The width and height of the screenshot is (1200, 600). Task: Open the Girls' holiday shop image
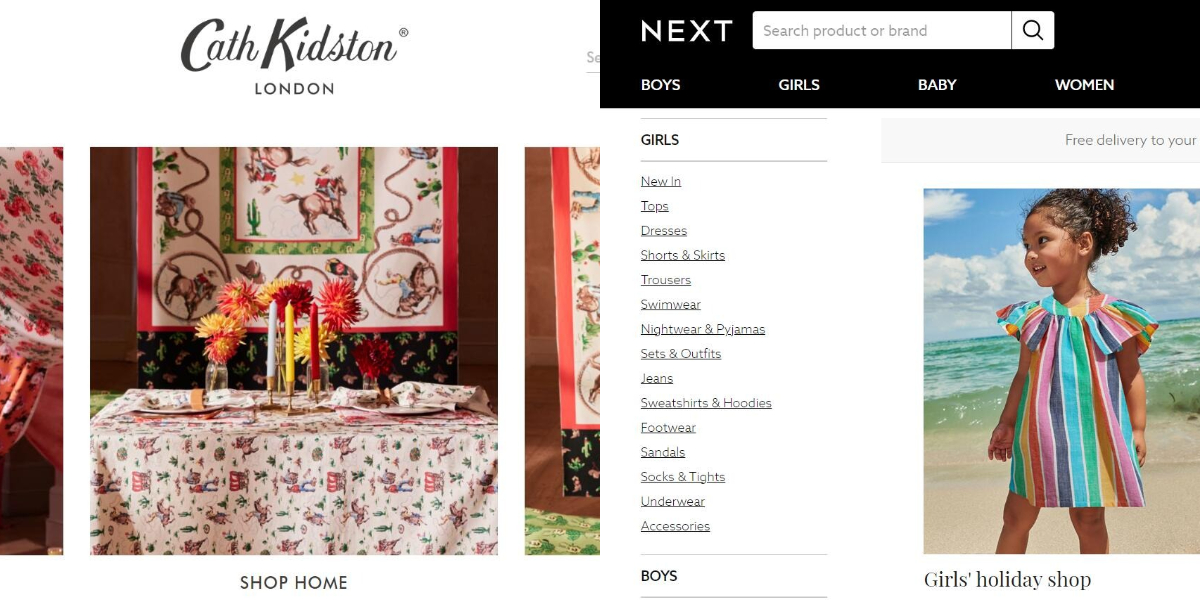tap(1061, 371)
